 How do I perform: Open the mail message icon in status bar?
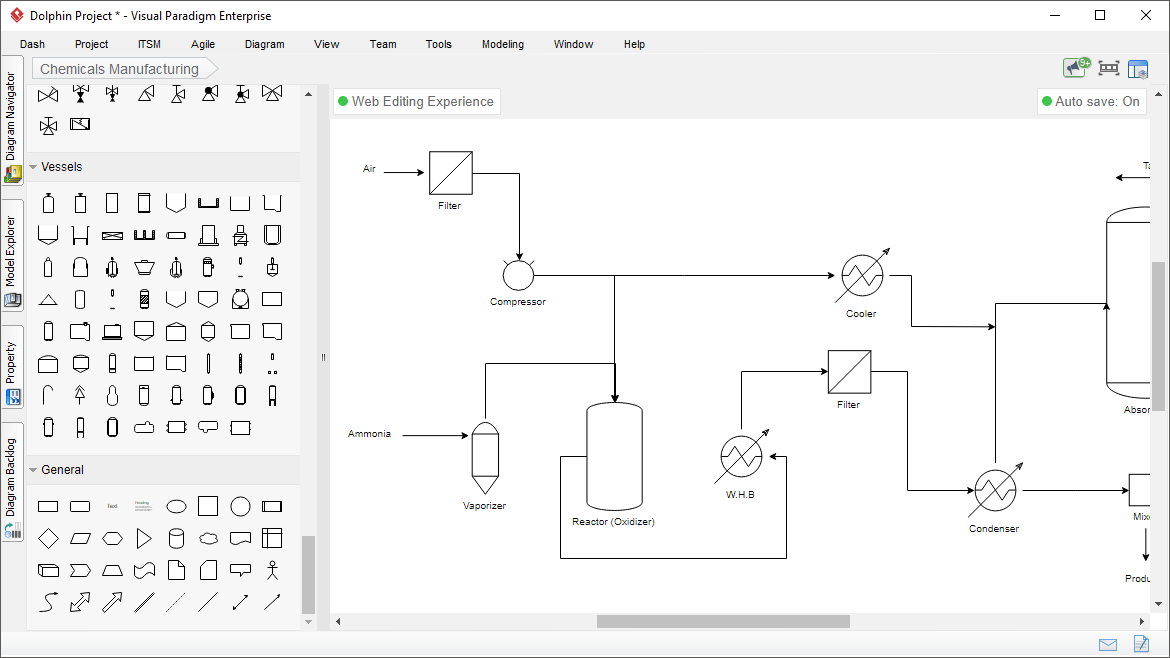1108,645
